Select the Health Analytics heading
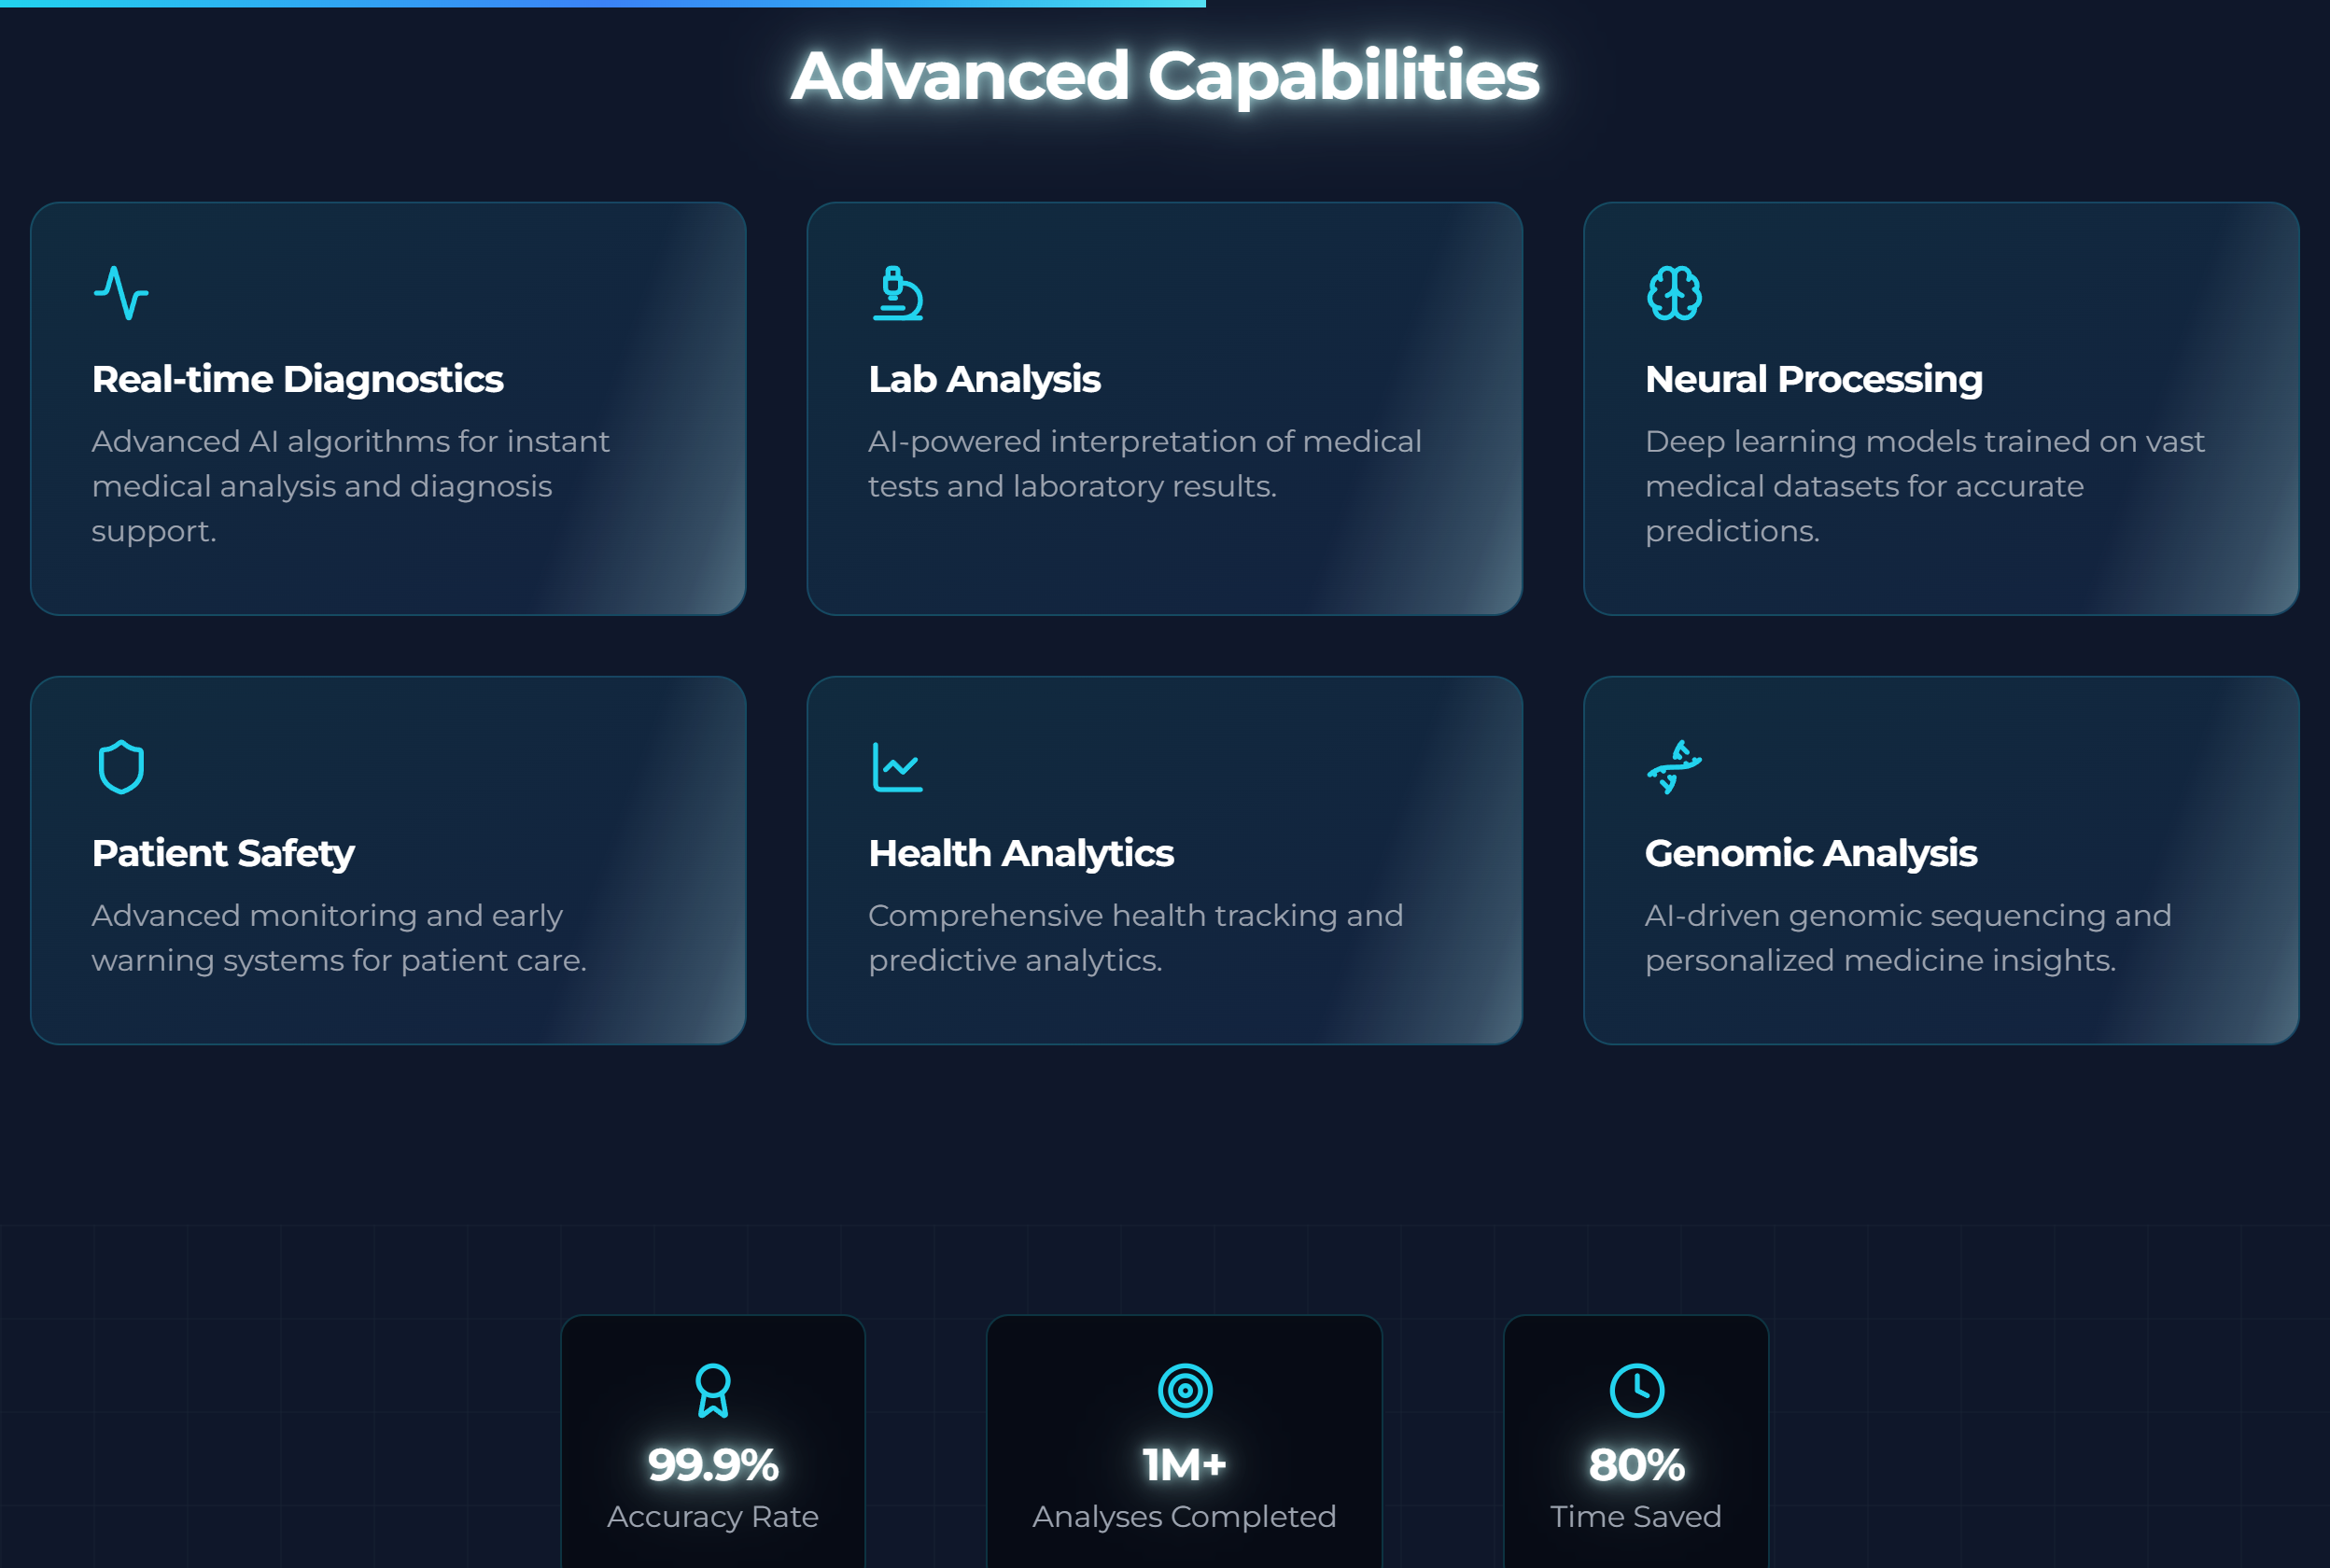Viewport: 2330px width, 1568px height. (1020, 853)
